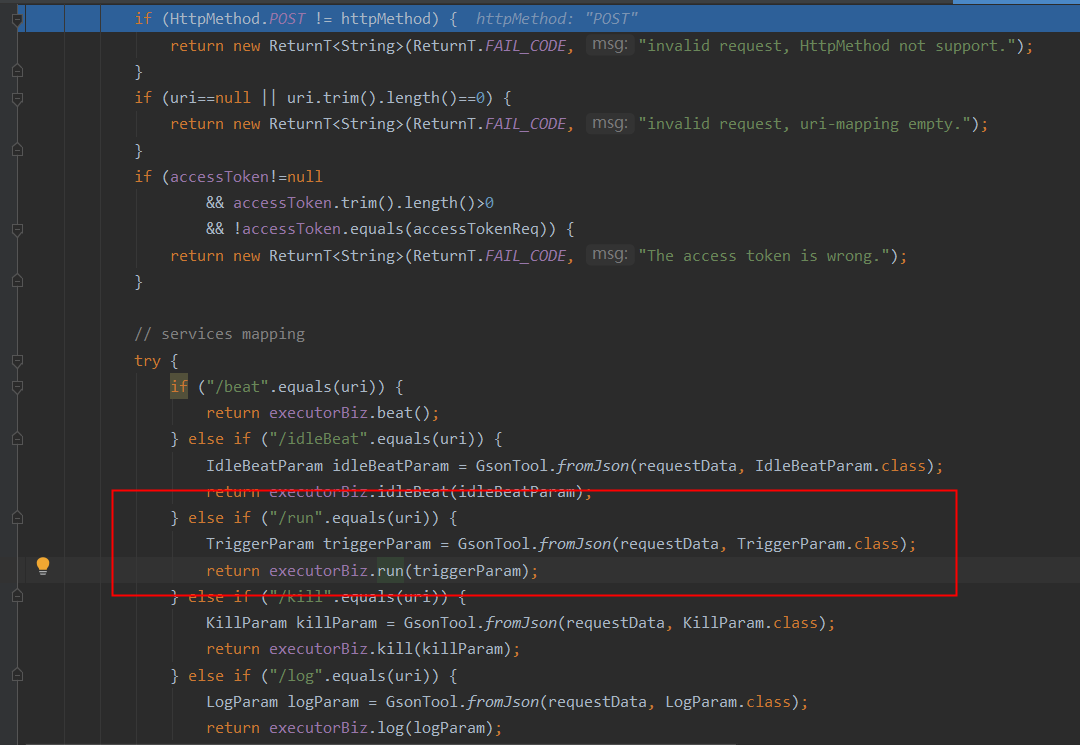Click KillParam.class argument
Image resolution: width=1080 pixels, height=745 pixels.
tap(749, 623)
